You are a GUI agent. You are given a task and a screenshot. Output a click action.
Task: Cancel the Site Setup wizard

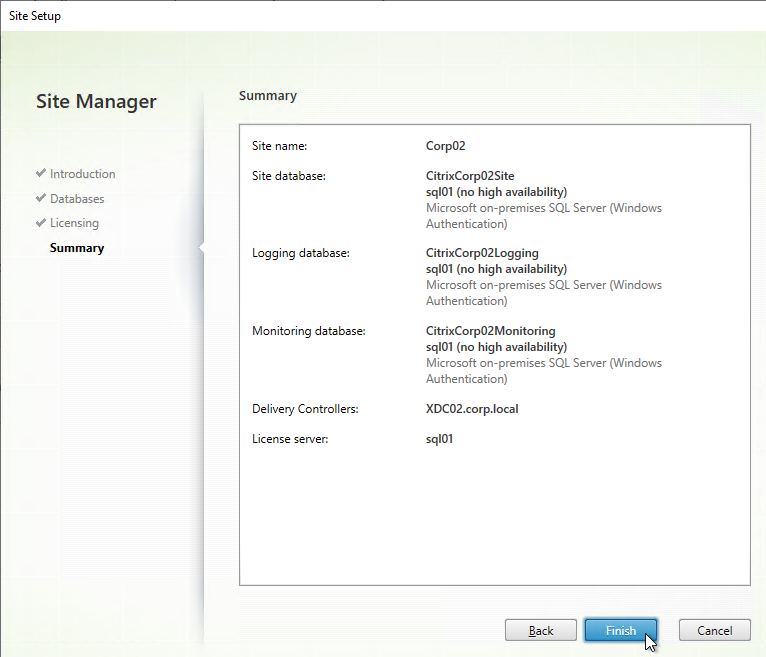click(714, 630)
